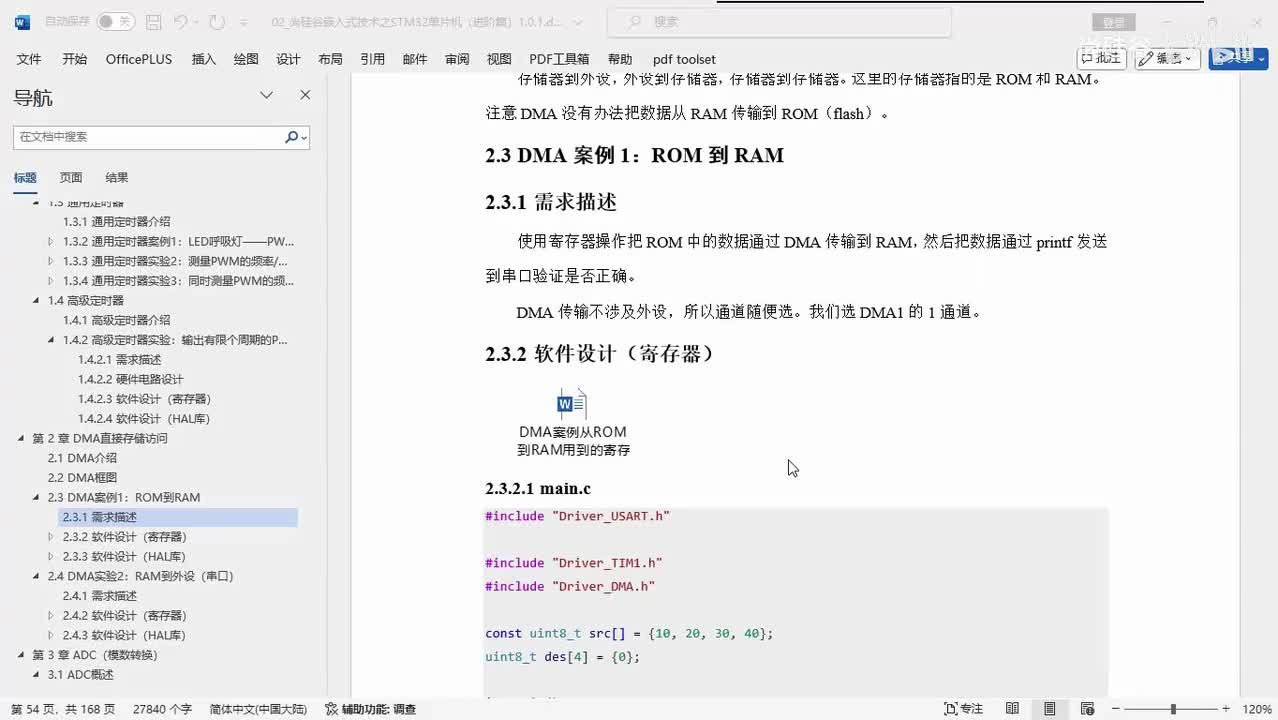Click the 27840 个字 word count
1278x720 pixels.
[162, 709]
